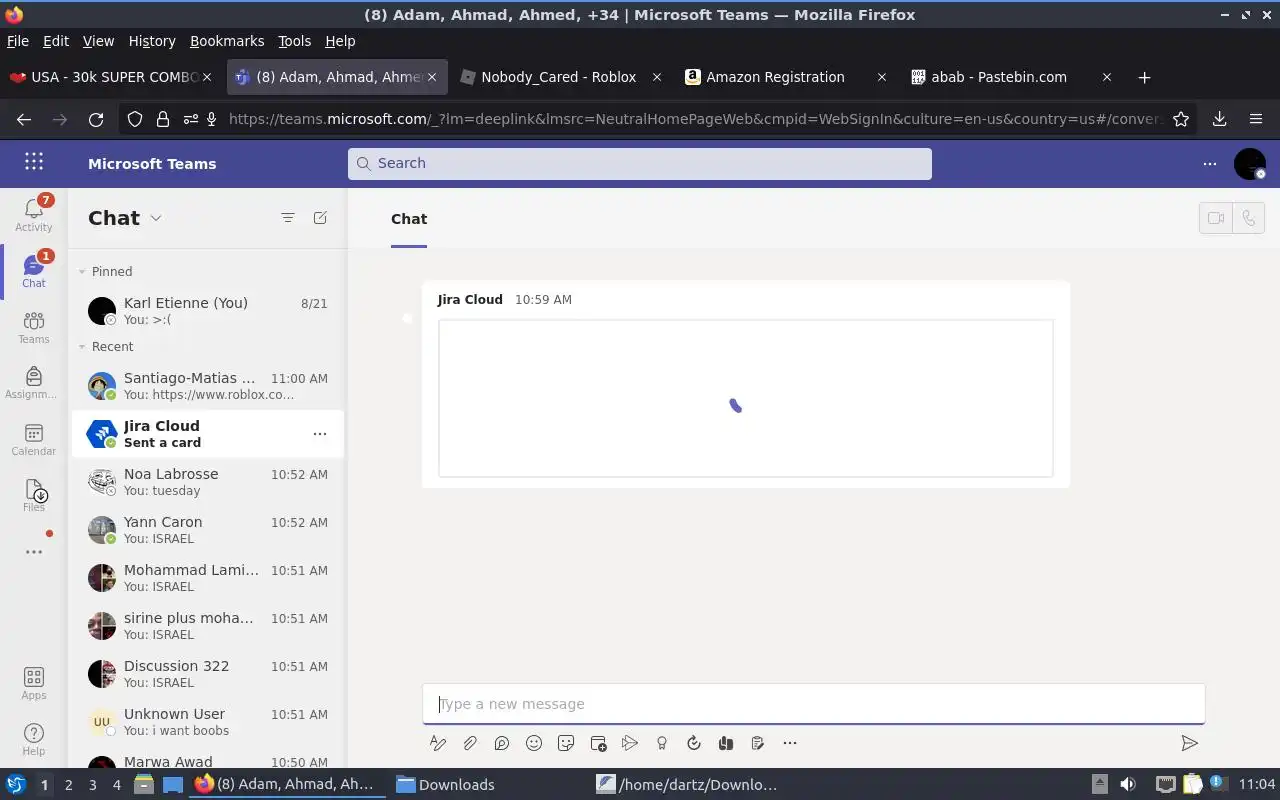Open the Tools menu

click(294, 41)
